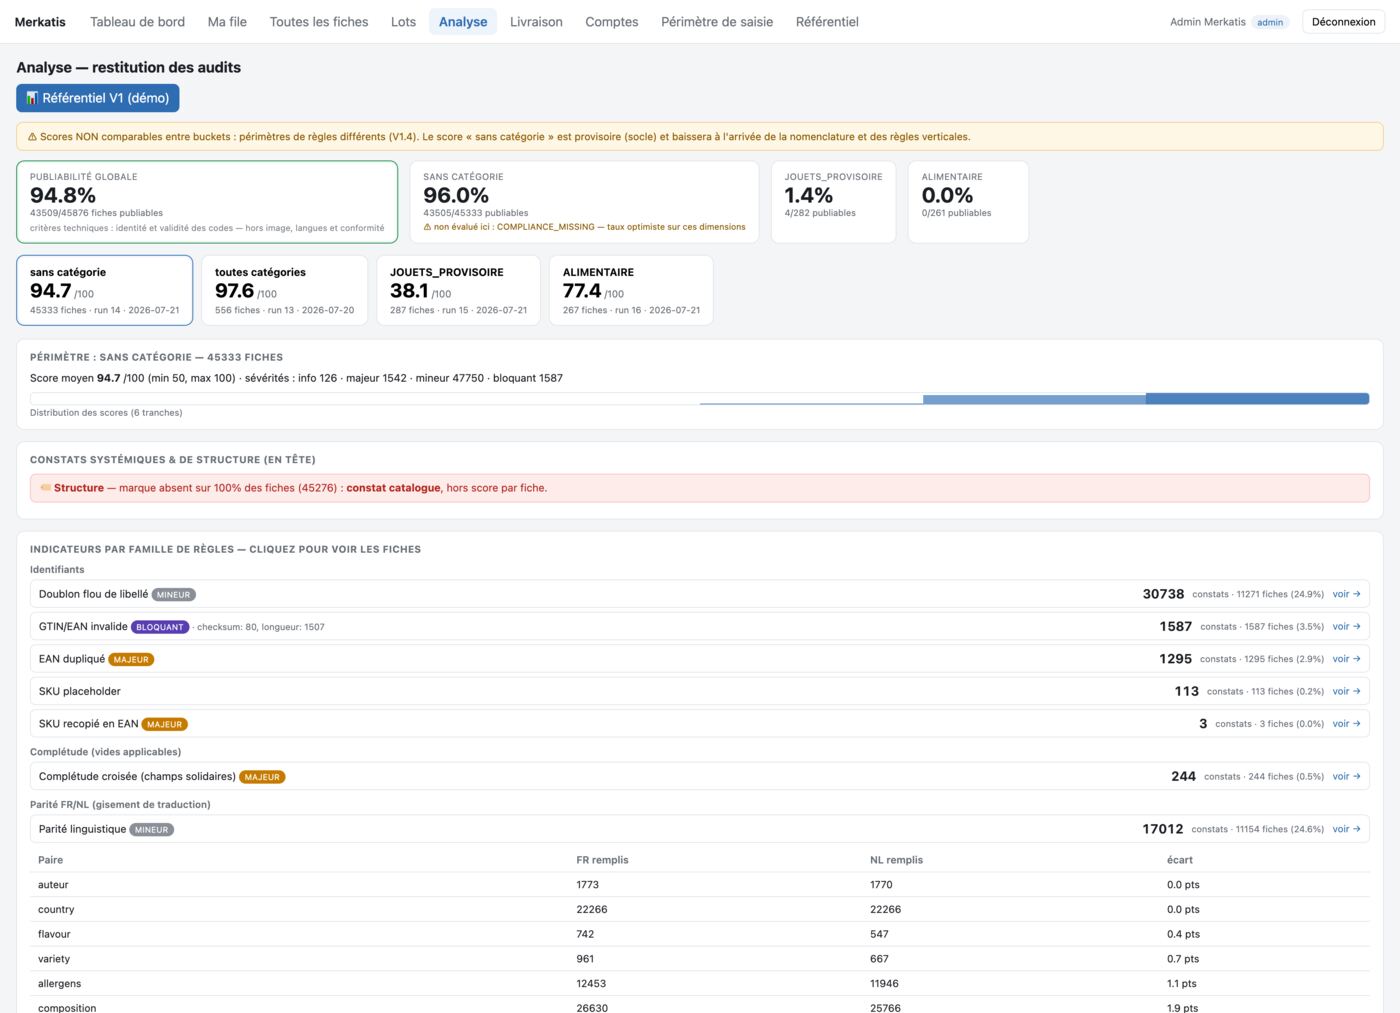Select the toutes catégories score card
1400x1013 pixels.
(284, 290)
